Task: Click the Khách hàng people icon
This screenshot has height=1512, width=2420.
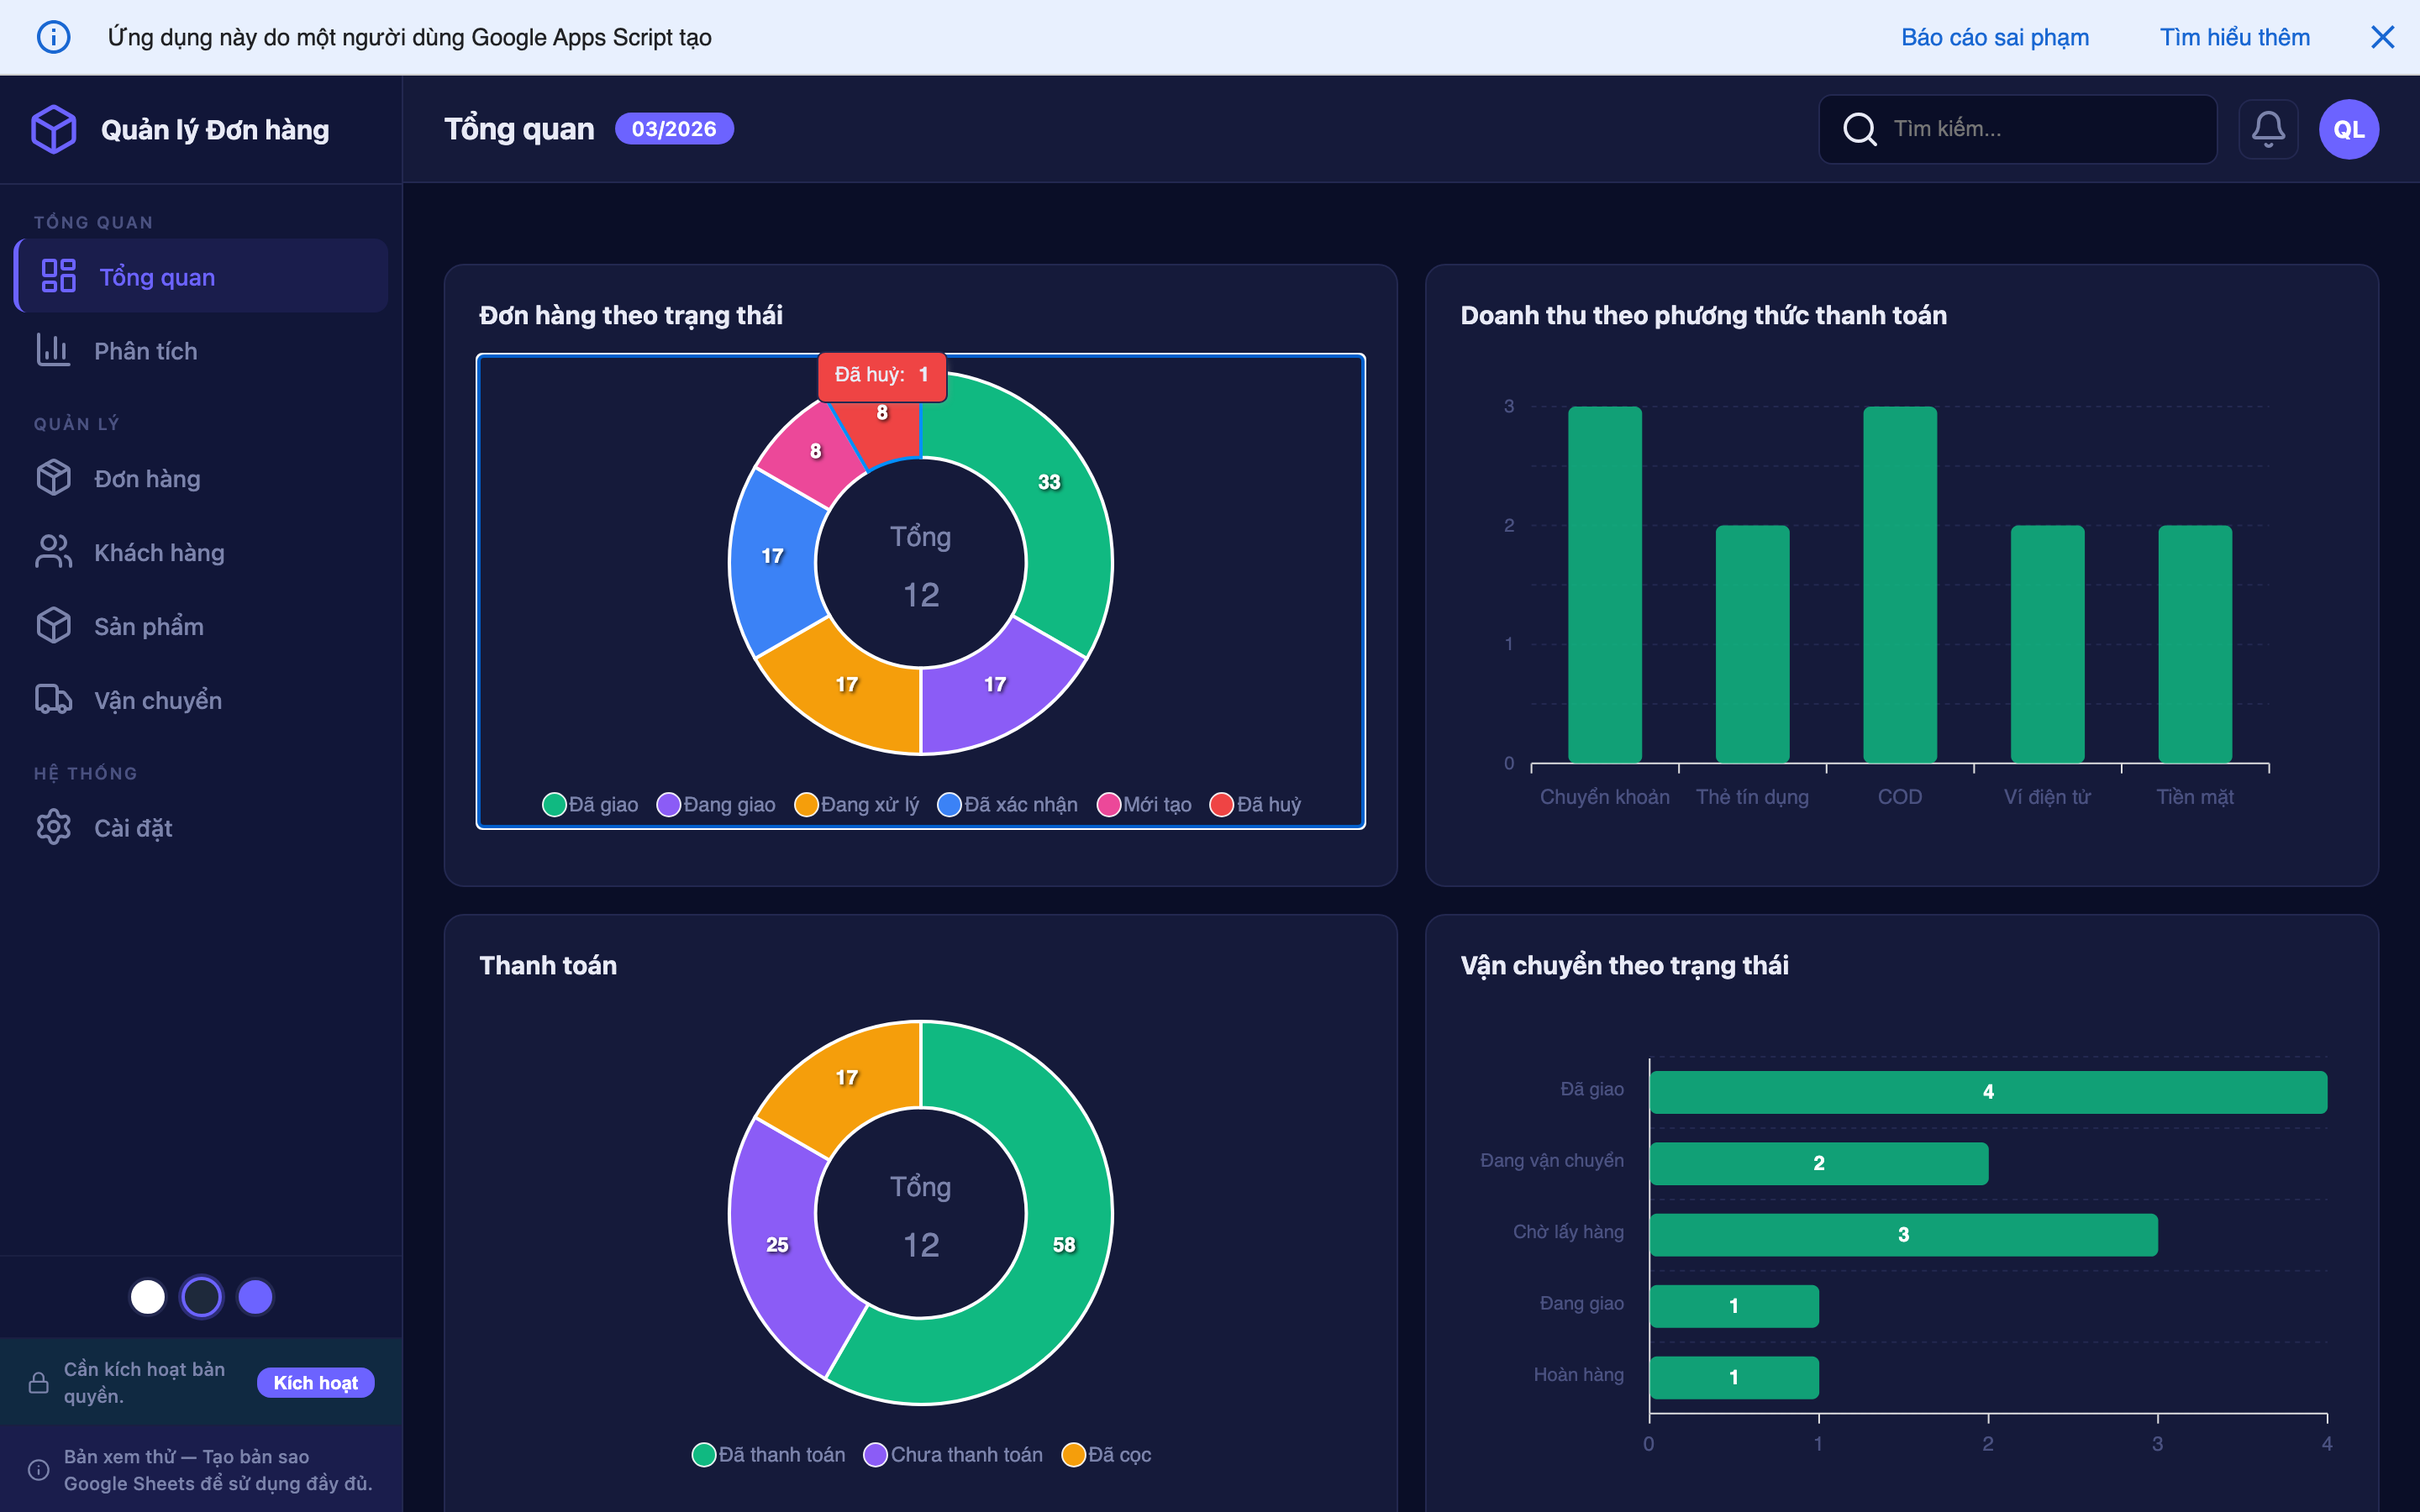Action: [54, 552]
